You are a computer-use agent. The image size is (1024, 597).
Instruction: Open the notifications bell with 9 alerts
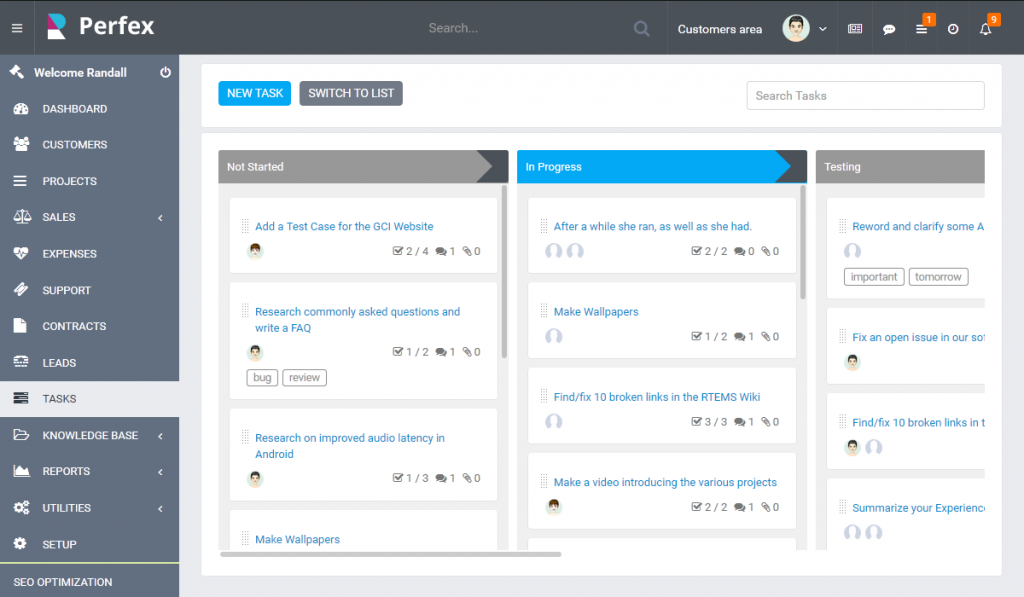[985, 28]
